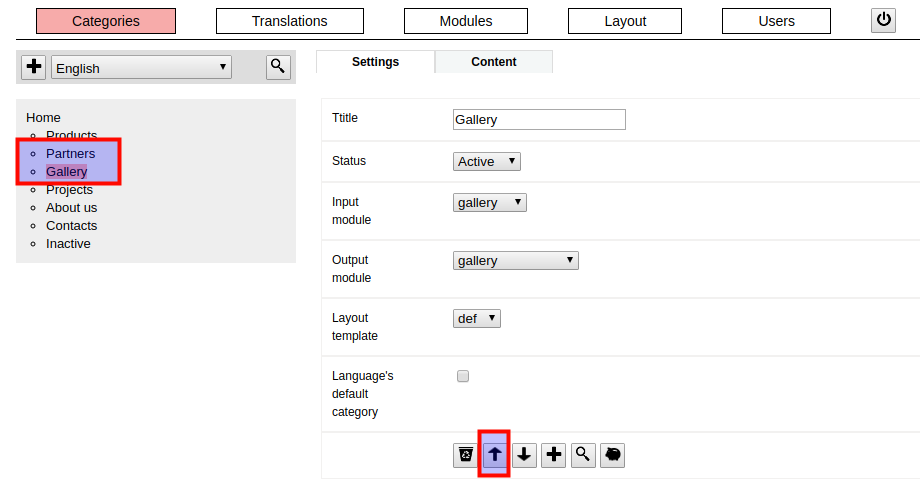Open the English language dropdown
The image size is (920, 484).
click(x=141, y=67)
